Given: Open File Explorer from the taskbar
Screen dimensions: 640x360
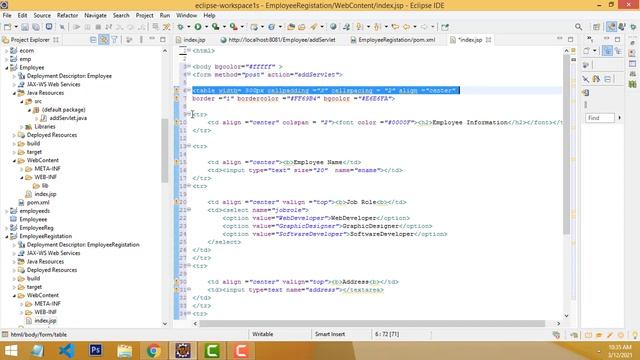Looking at the screenshot, I should (125, 351).
